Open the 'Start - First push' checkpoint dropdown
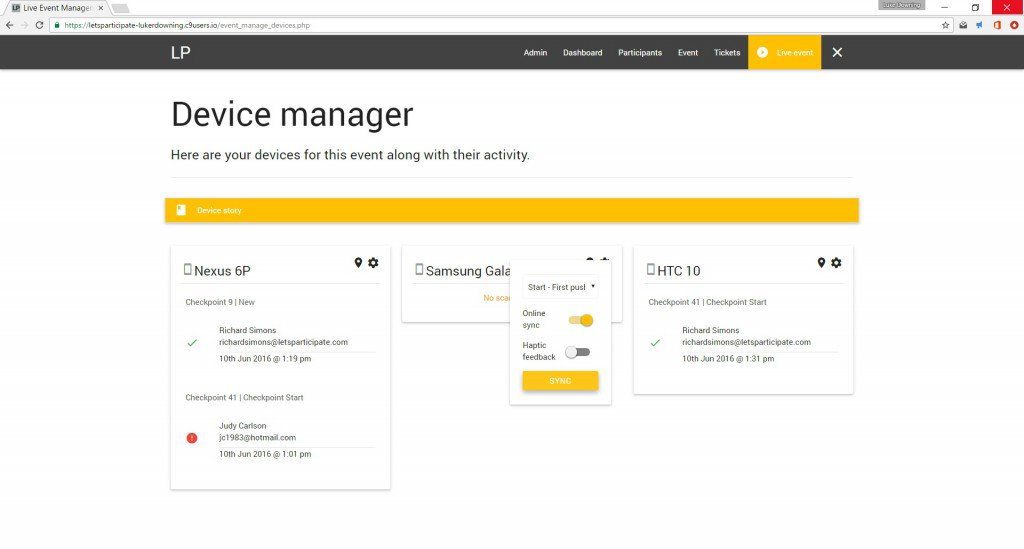The height and width of the screenshot is (549, 1024). [560, 287]
